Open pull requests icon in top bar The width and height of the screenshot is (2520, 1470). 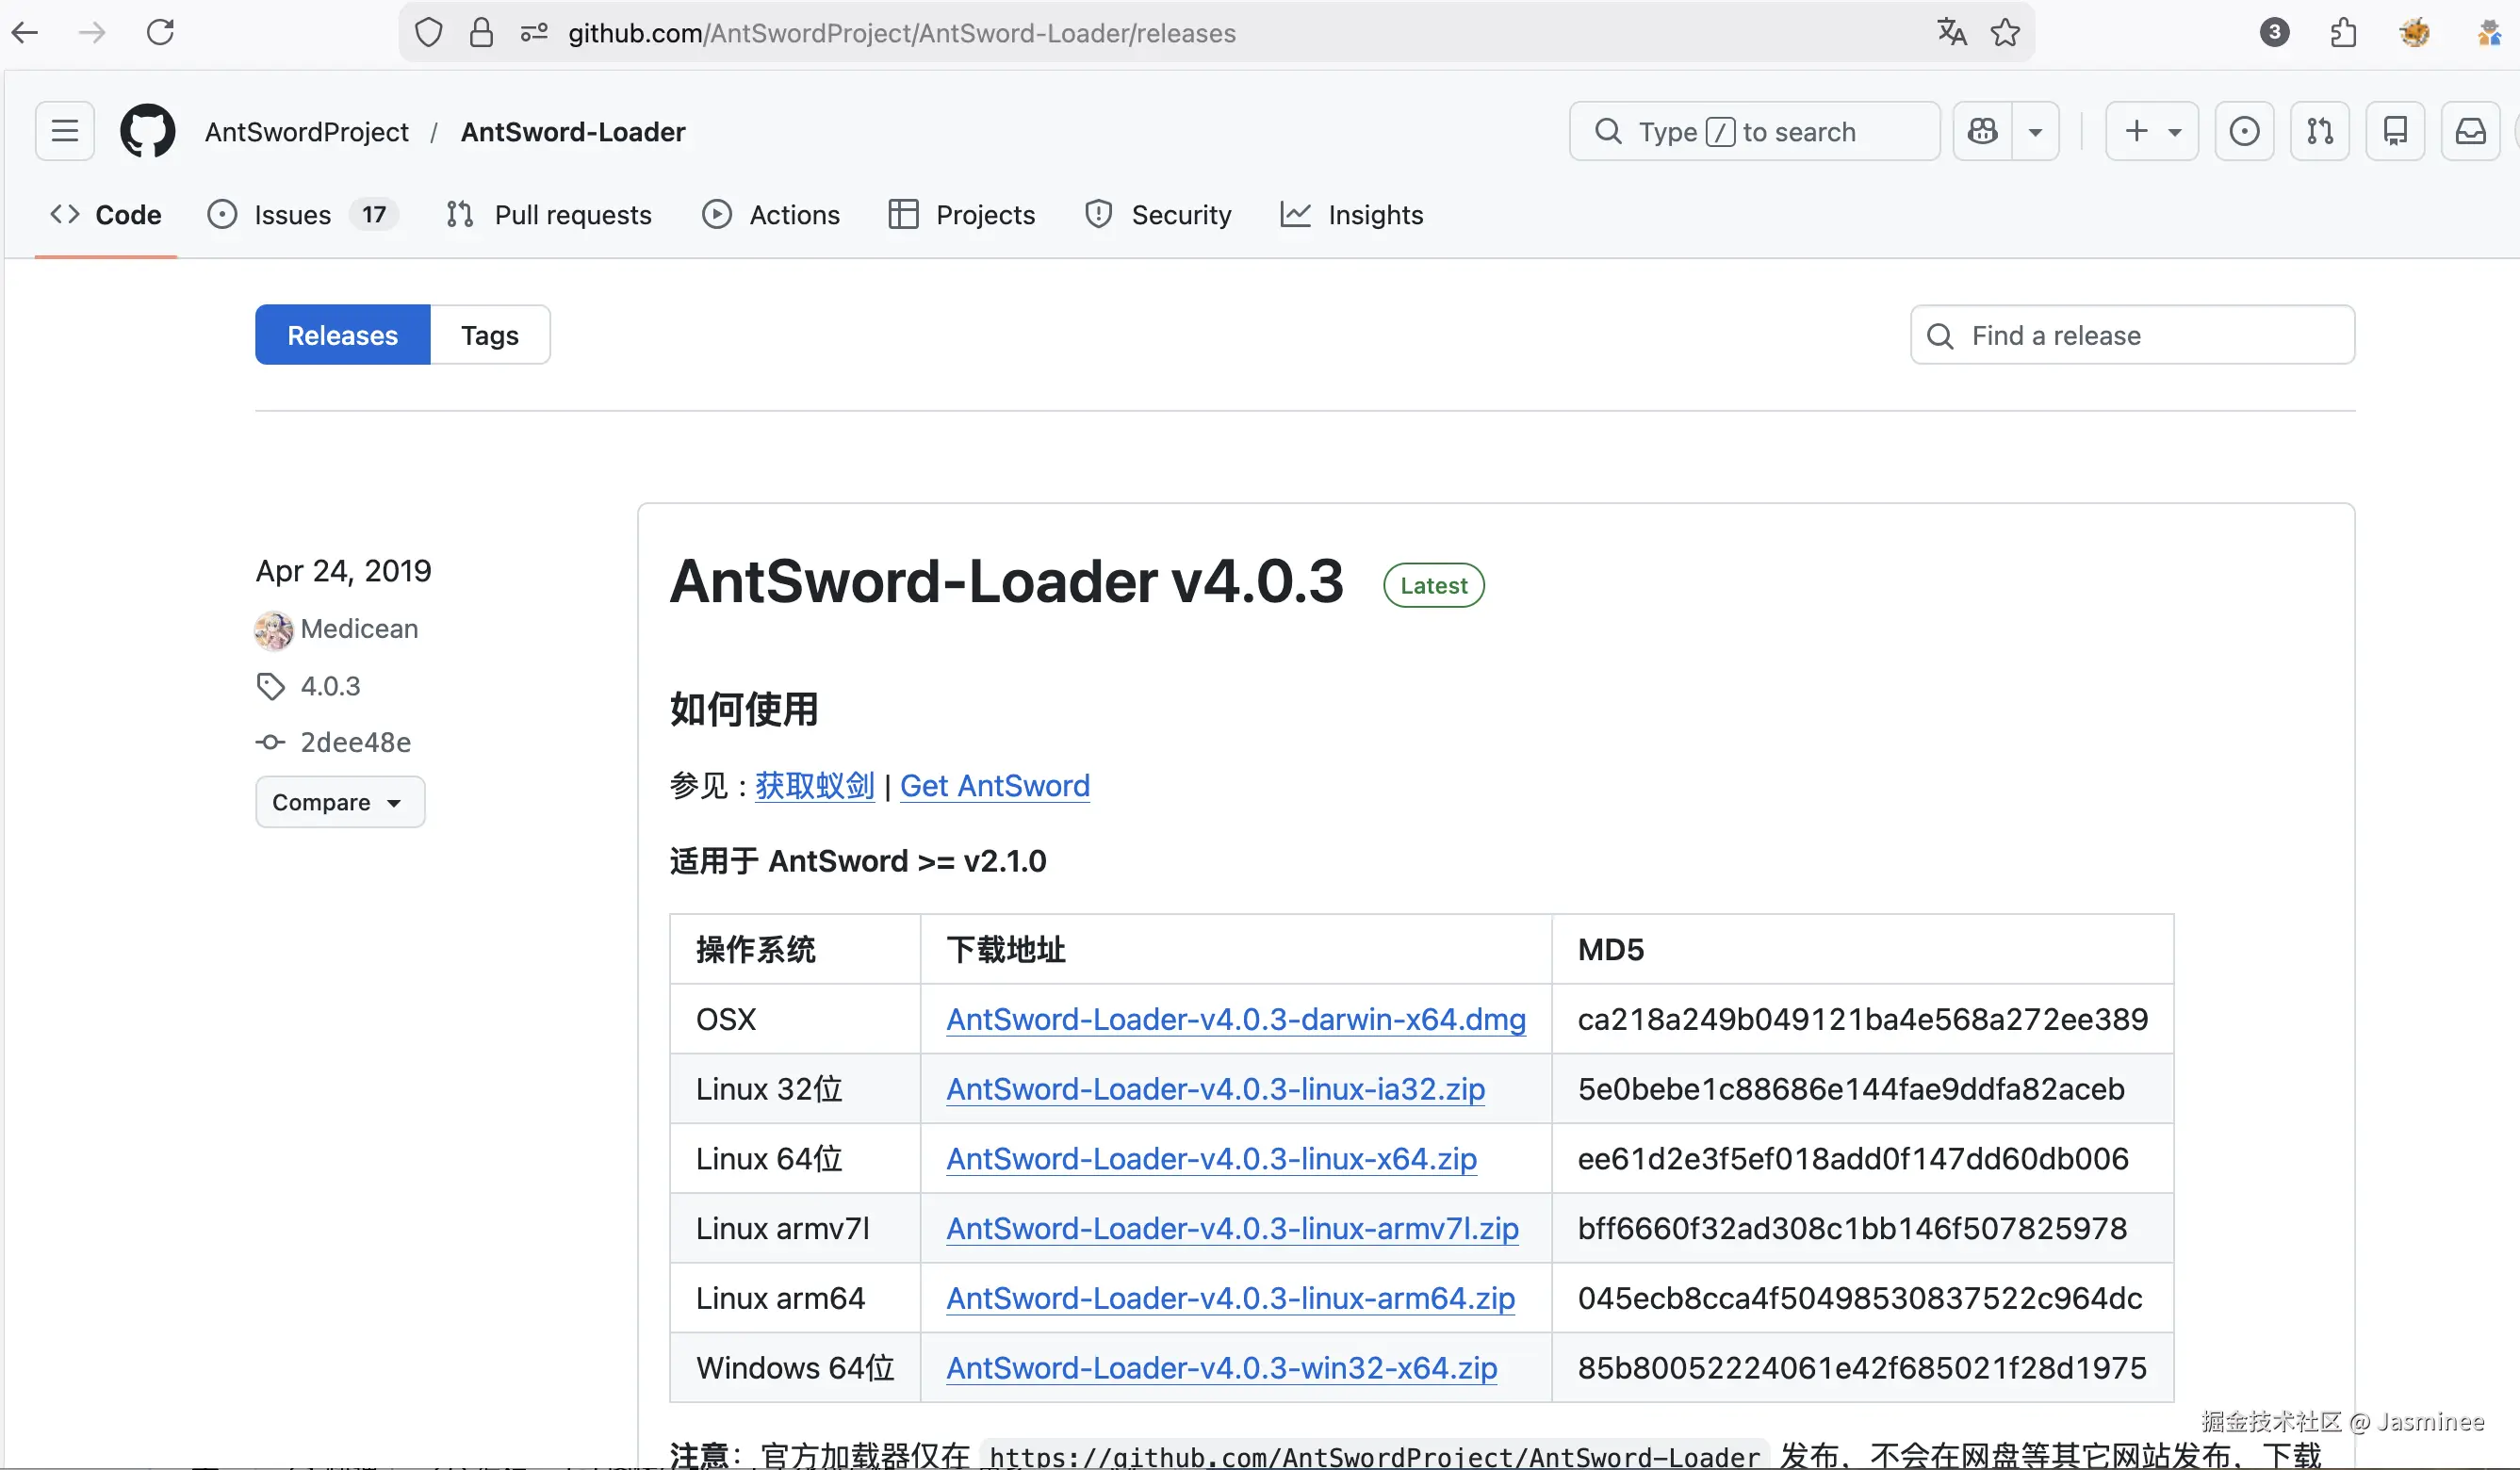(2320, 131)
